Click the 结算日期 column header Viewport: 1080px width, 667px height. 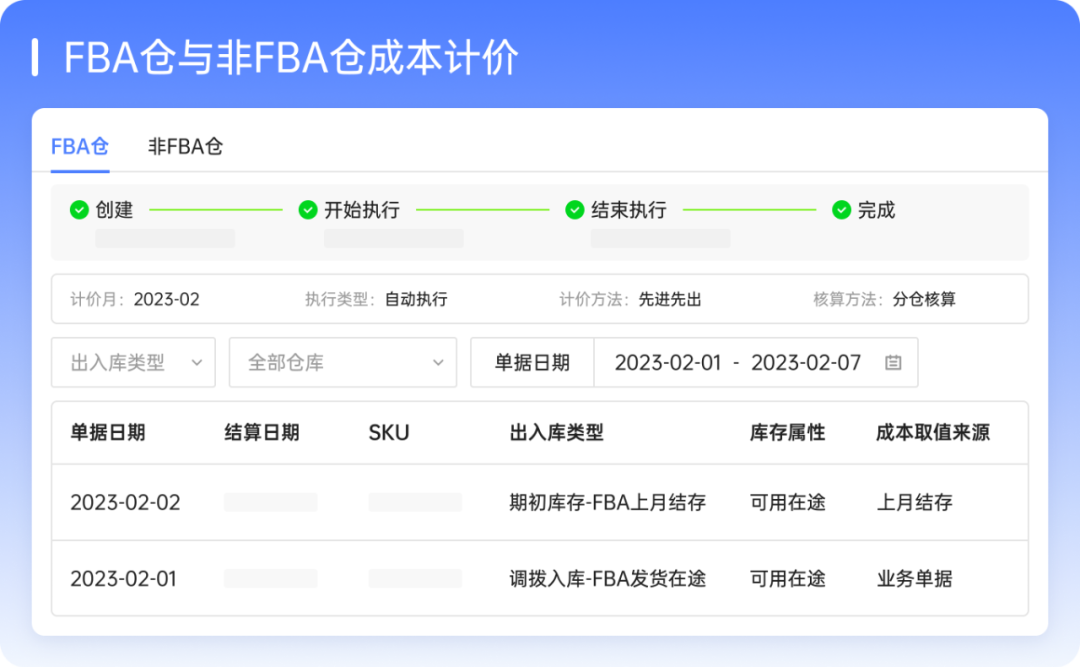point(263,432)
